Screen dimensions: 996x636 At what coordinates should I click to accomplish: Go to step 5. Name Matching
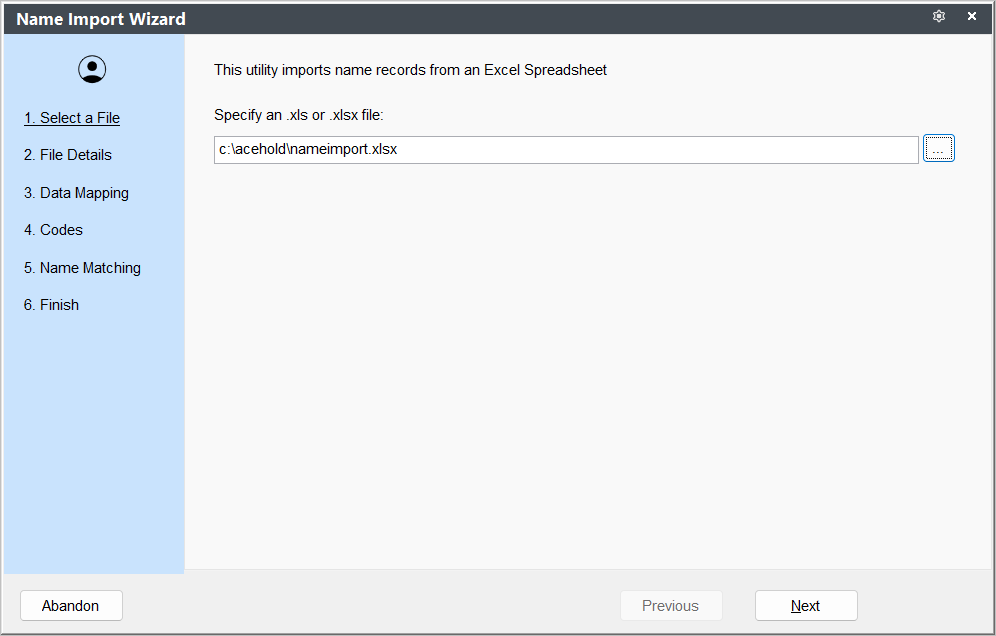83,268
